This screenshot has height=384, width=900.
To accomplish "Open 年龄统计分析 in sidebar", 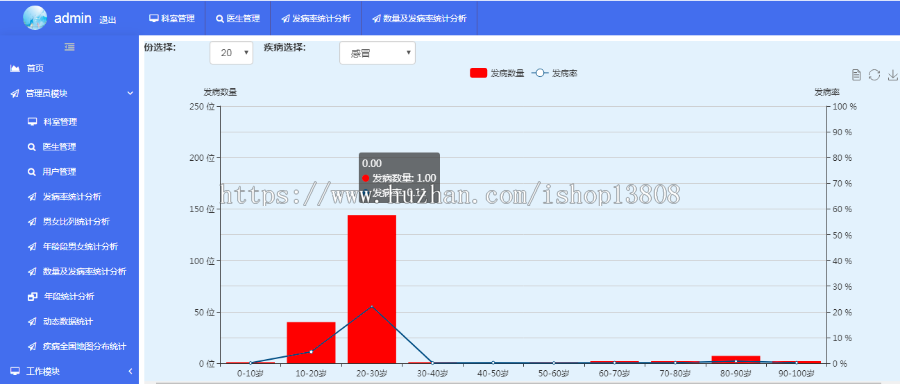I will (69, 296).
